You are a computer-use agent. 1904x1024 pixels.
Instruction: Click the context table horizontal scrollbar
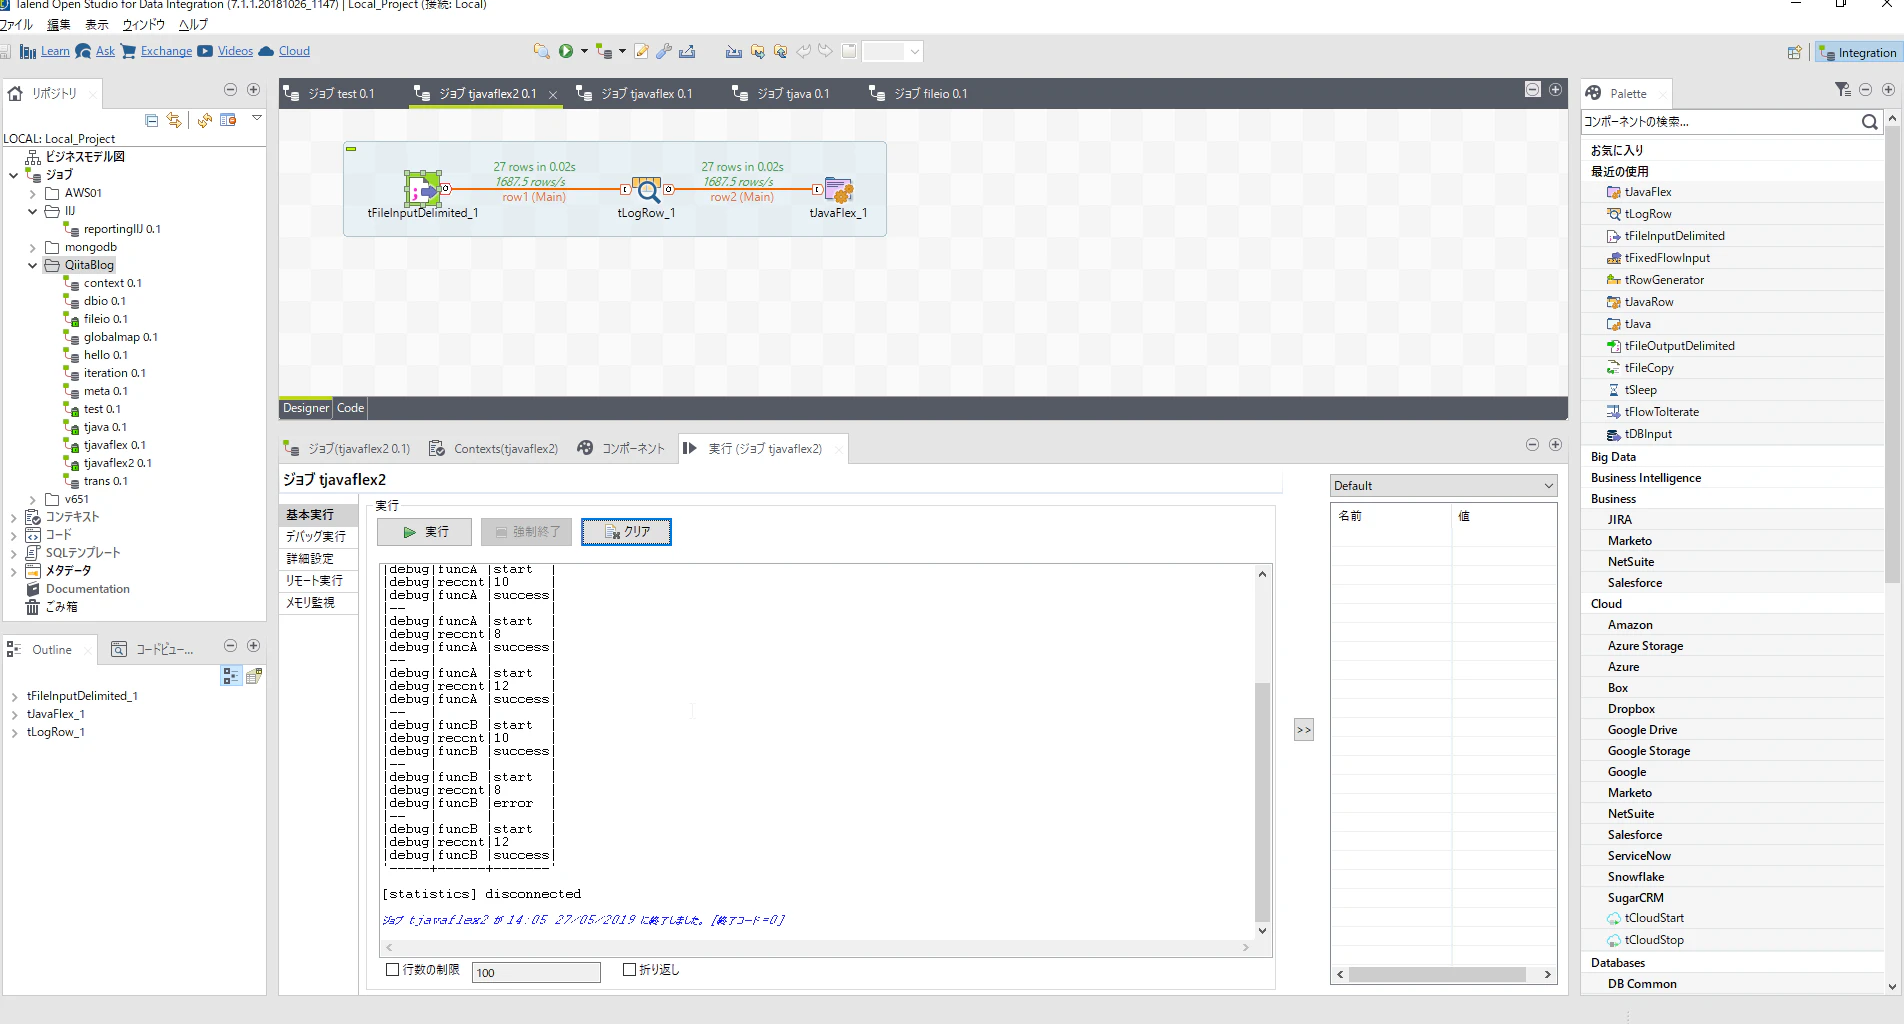1437,974
